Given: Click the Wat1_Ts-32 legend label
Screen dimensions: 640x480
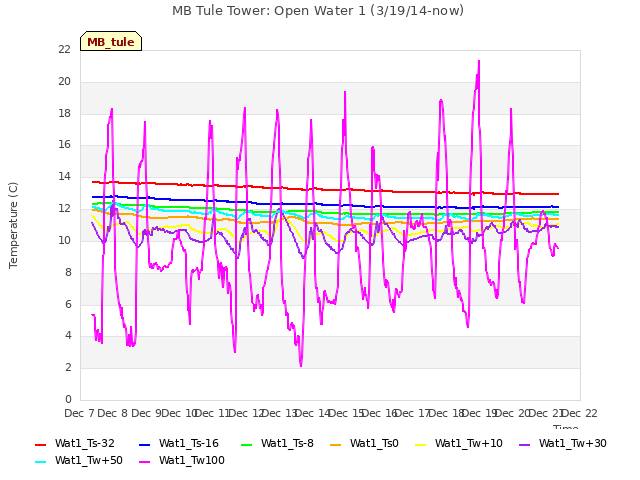Looking at the screenshot, I should pos(85,443).
